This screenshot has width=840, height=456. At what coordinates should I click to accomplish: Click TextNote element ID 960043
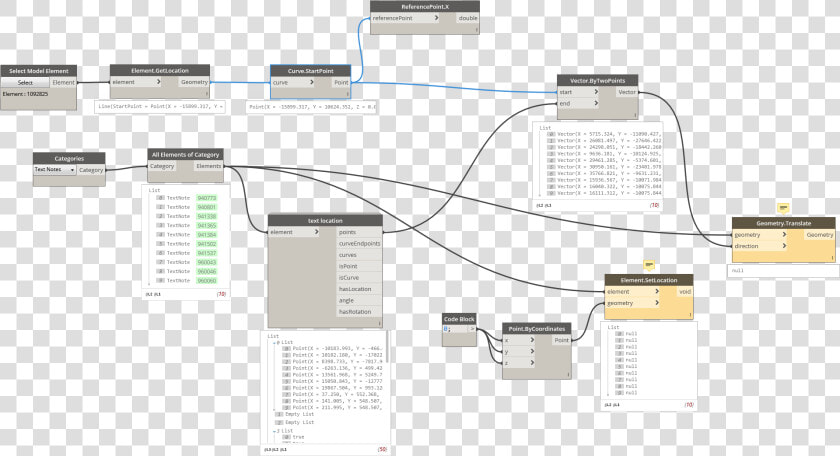pos(206,262)
